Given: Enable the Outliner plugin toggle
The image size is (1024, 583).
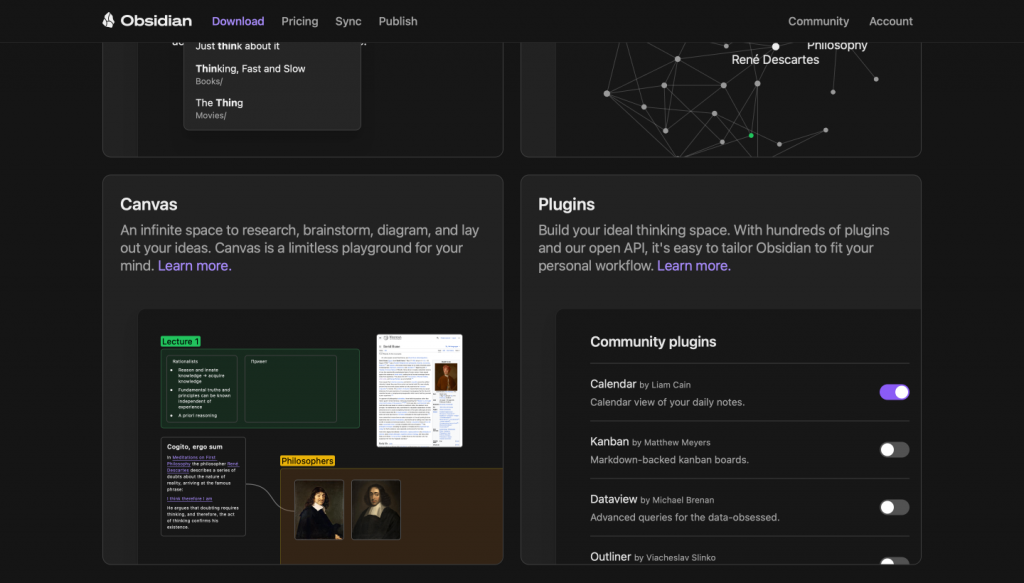Looking at the screenshot, I should click(894, 561).
